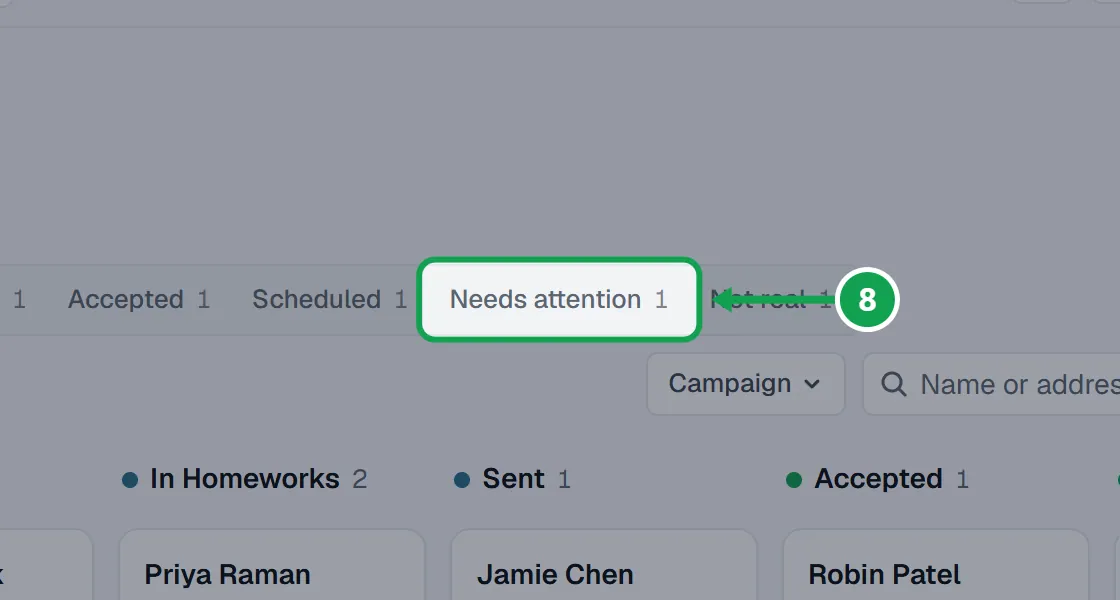Screen dimensions: 1120x600
Task: Click the blue status dot beside In Homeworks
Action: 130,480
